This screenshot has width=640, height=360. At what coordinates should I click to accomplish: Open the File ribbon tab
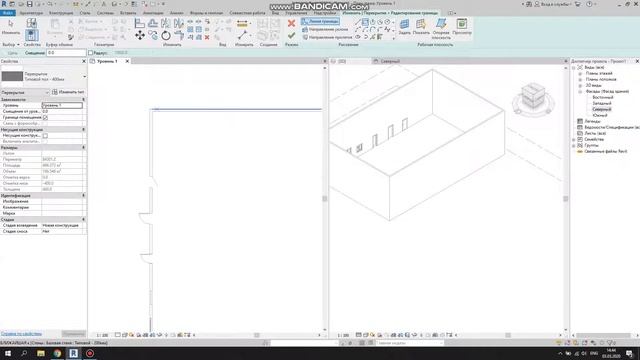(x=7, y=13)
